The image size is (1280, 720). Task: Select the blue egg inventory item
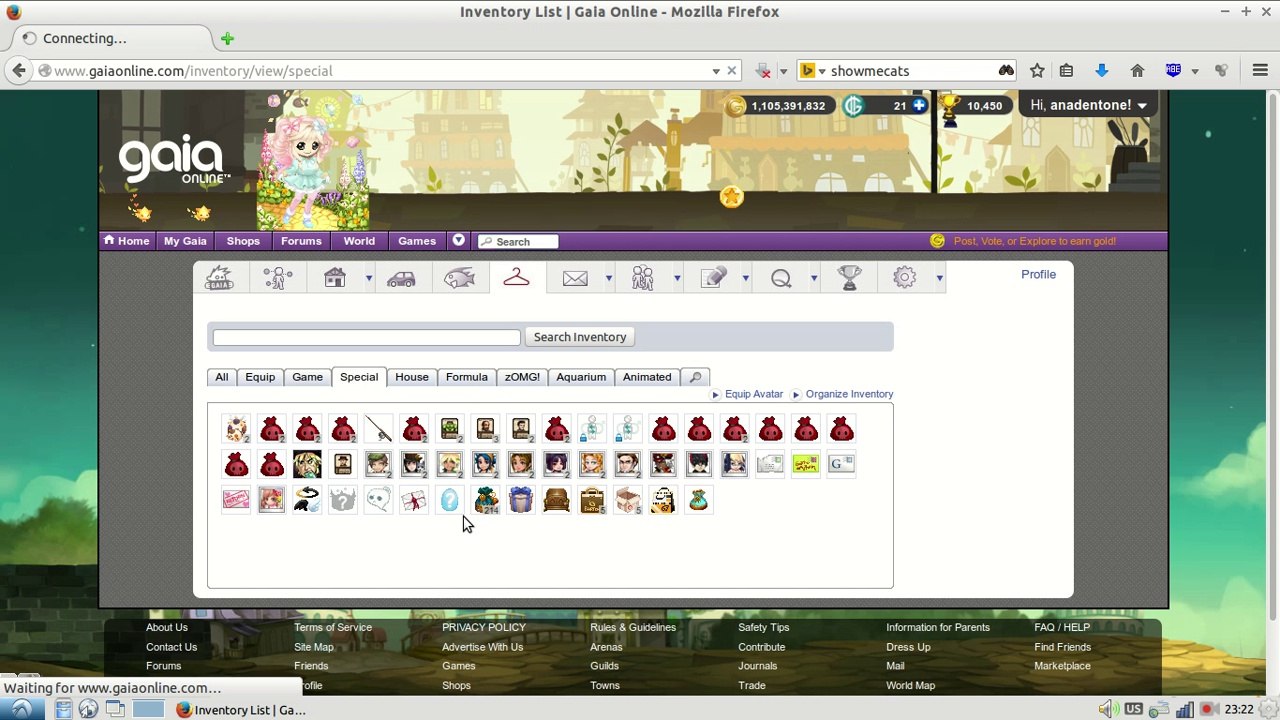pos(450,499)
